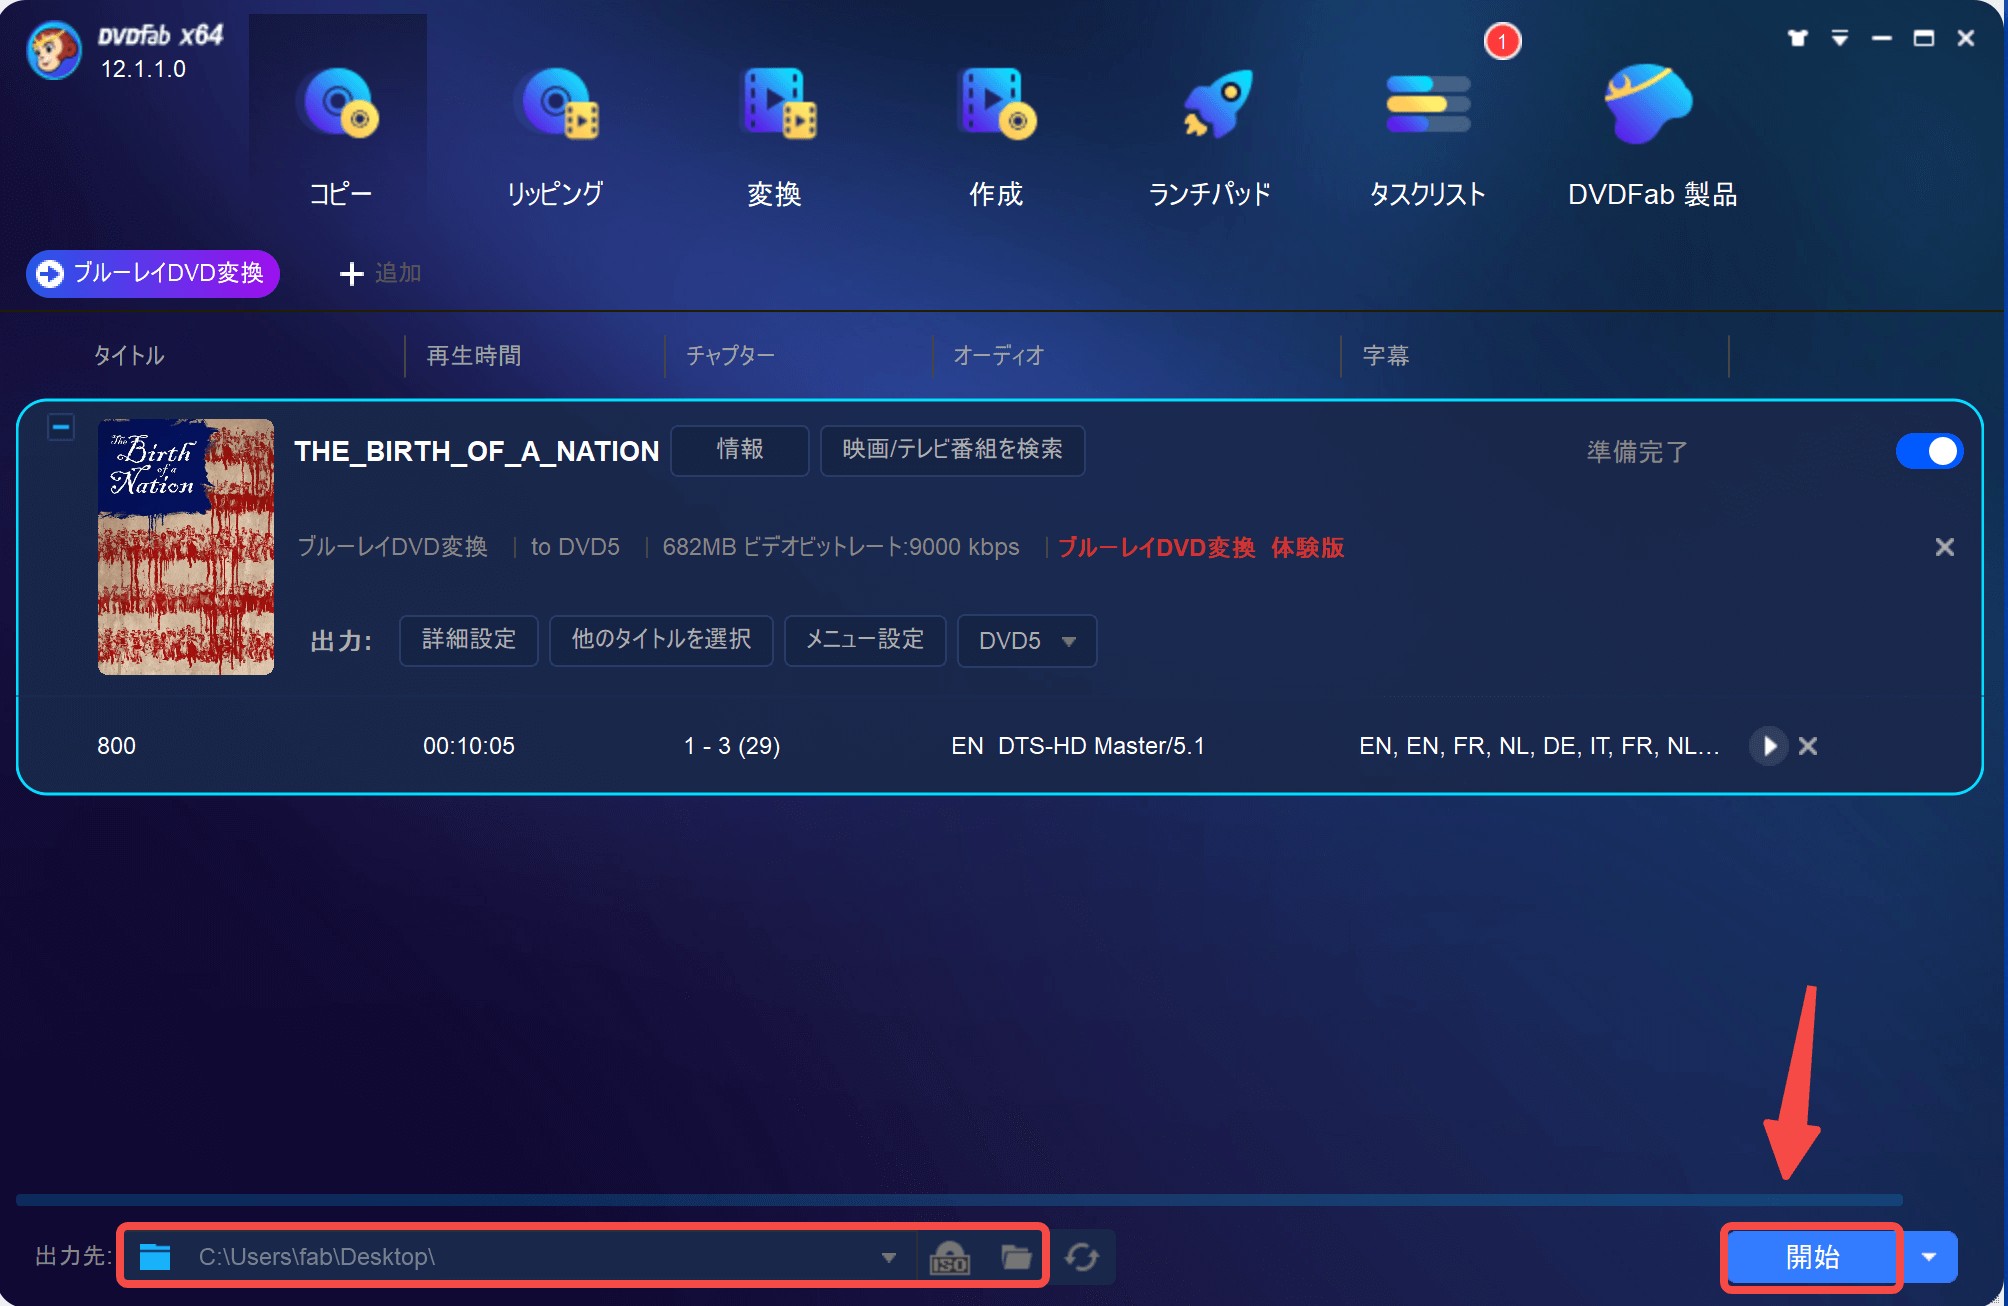Click the chapter range 1 - 3 (29)
The height and width of the screenshot is (1306, 2008).
tap(732, 746)
